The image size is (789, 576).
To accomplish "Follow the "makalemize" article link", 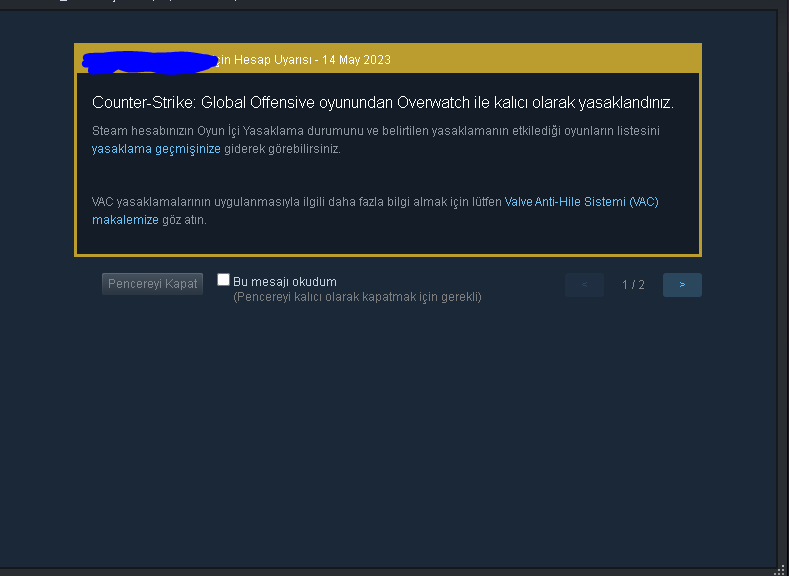I will [x=125, y=220].
